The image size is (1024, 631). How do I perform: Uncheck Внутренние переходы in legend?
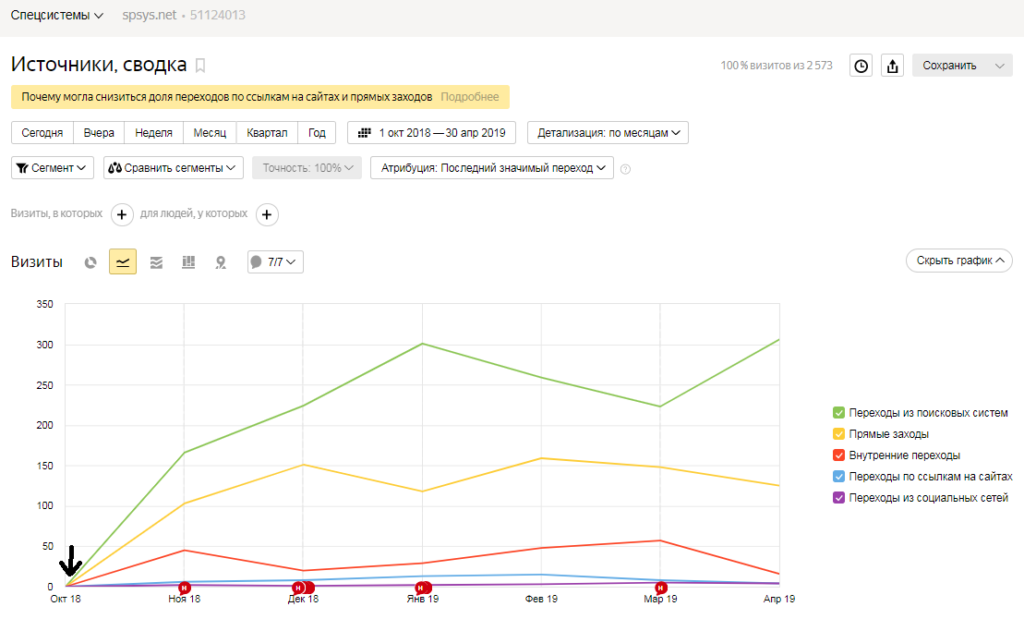pyautogui.click(x=839, y=455)
